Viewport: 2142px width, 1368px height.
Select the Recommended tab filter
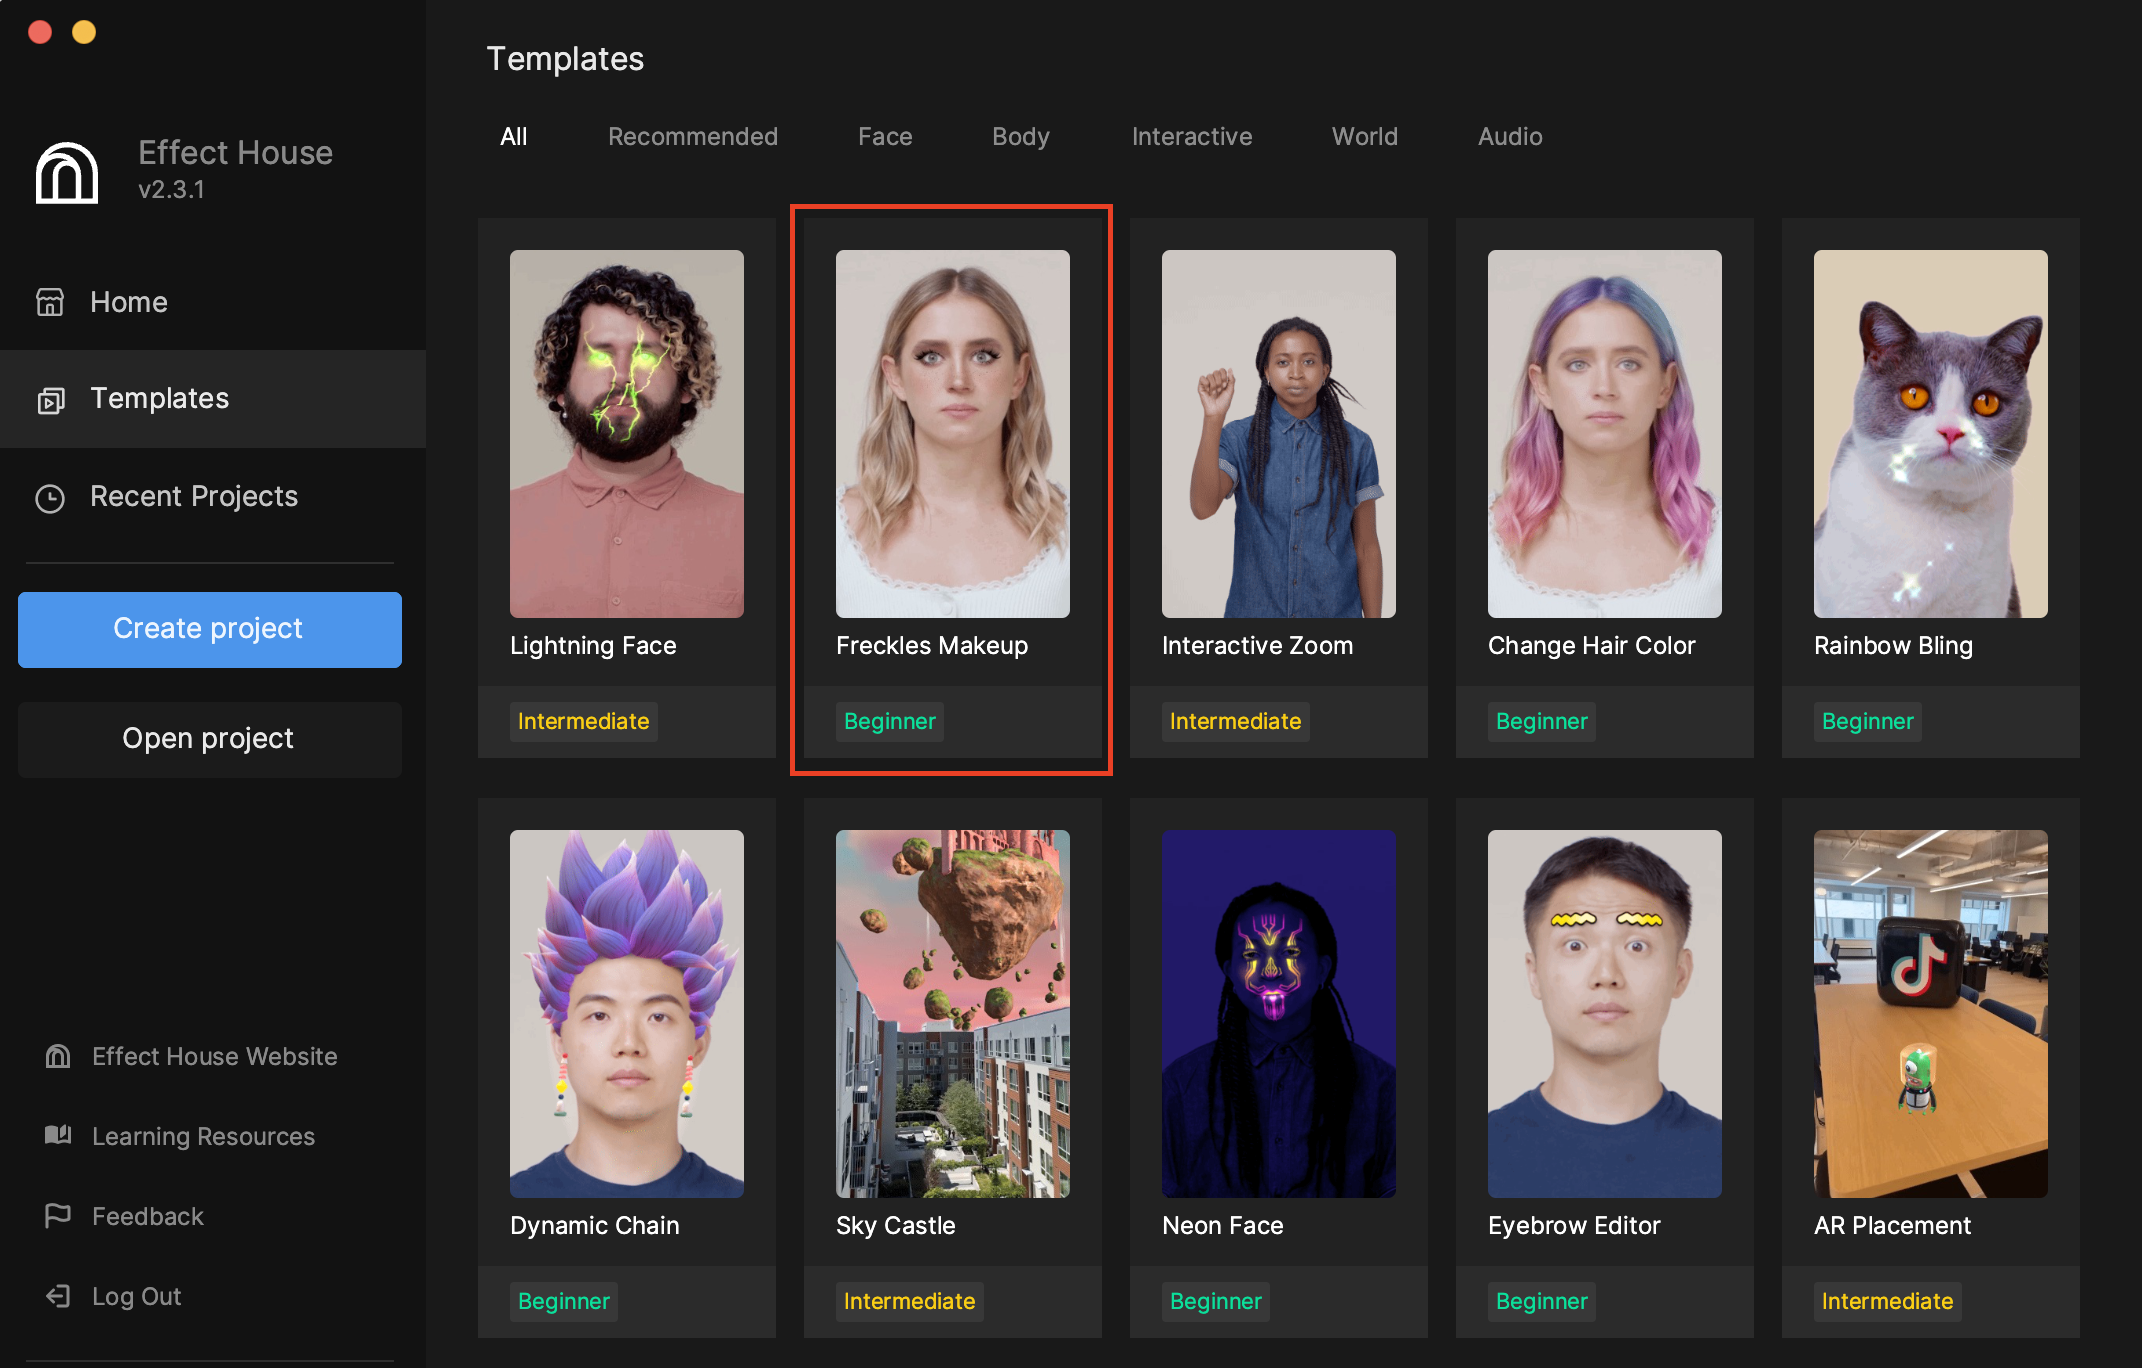[693, 136]
